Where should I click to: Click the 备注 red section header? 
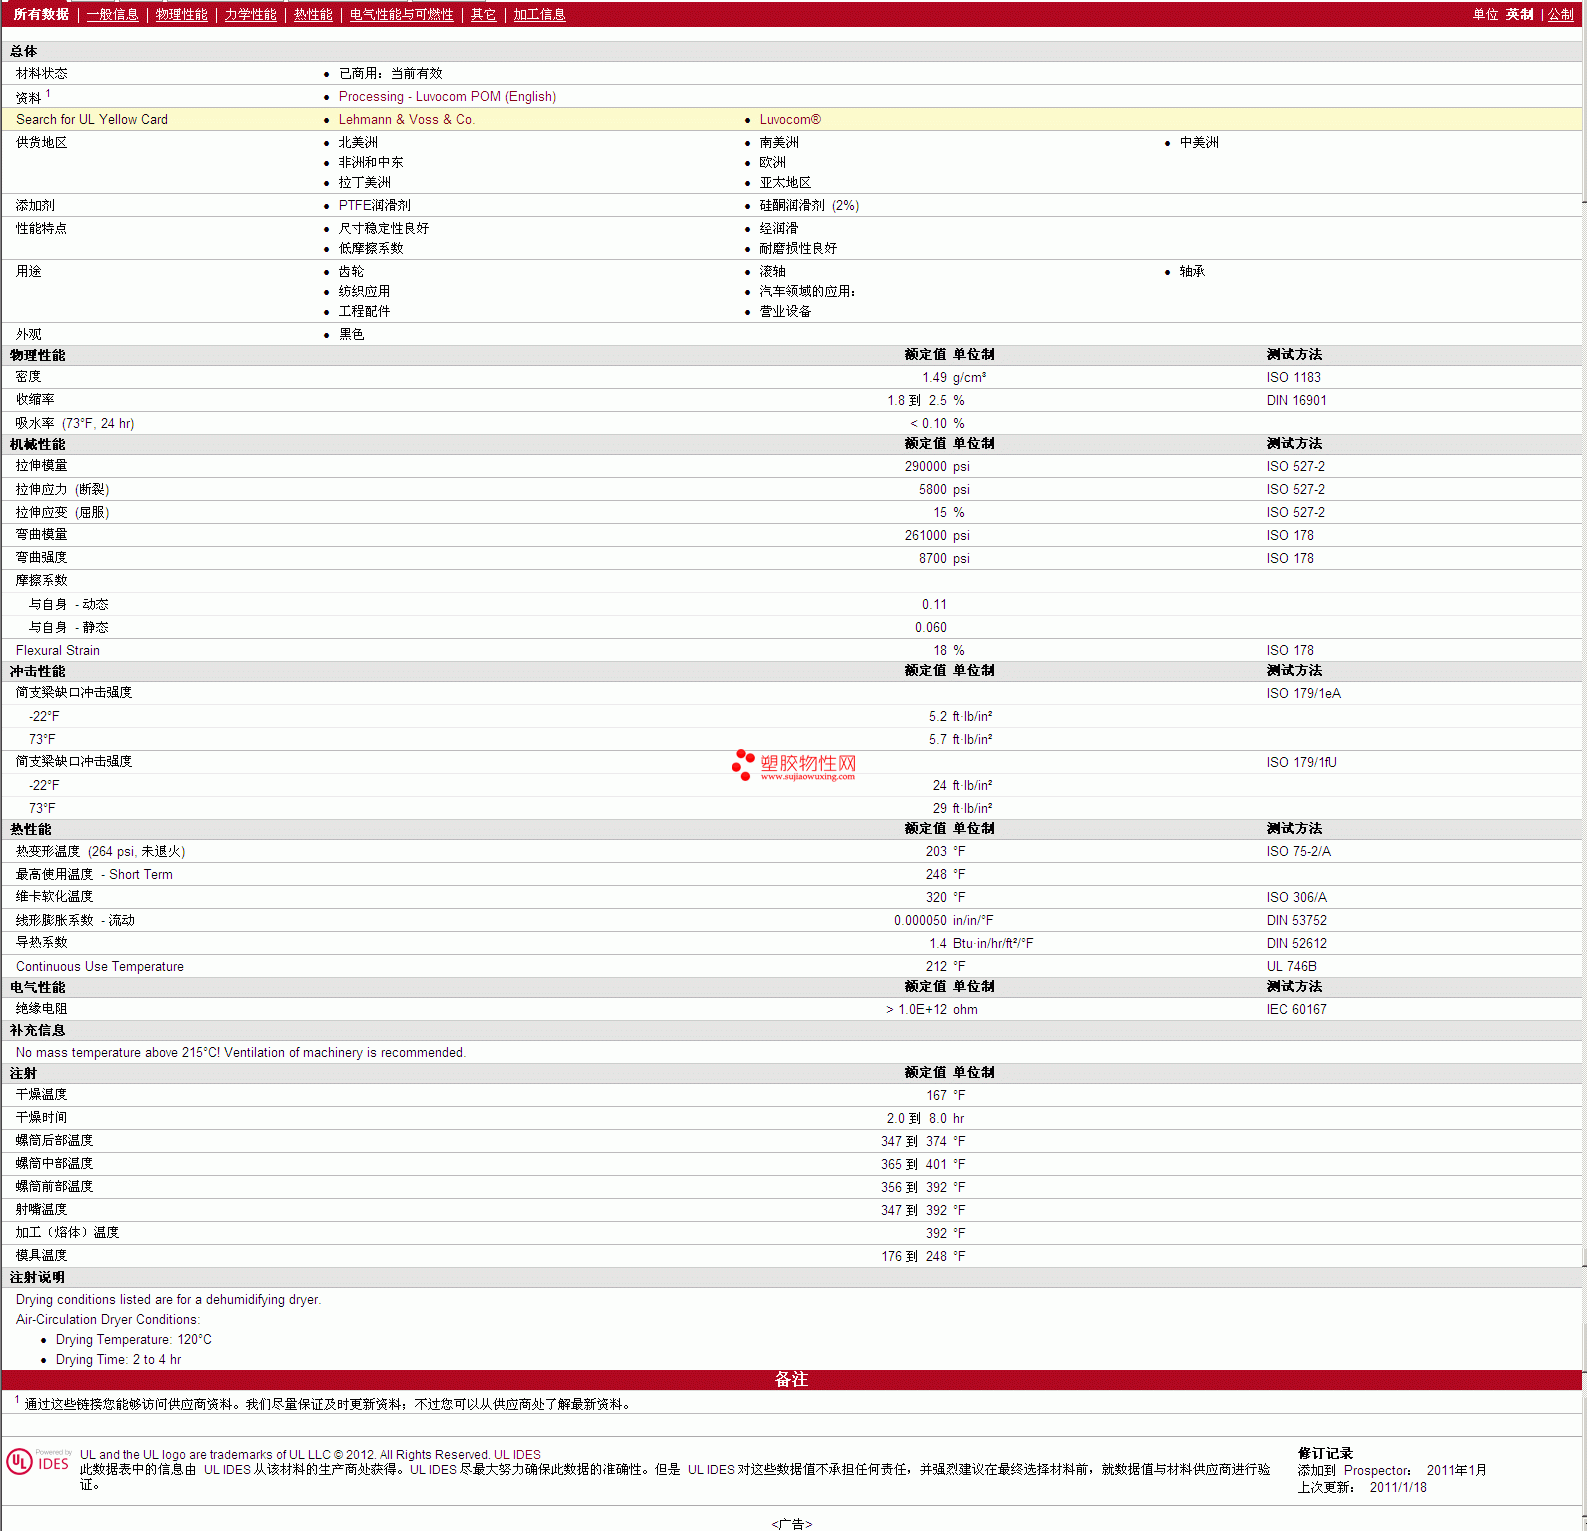(791, 1380)
